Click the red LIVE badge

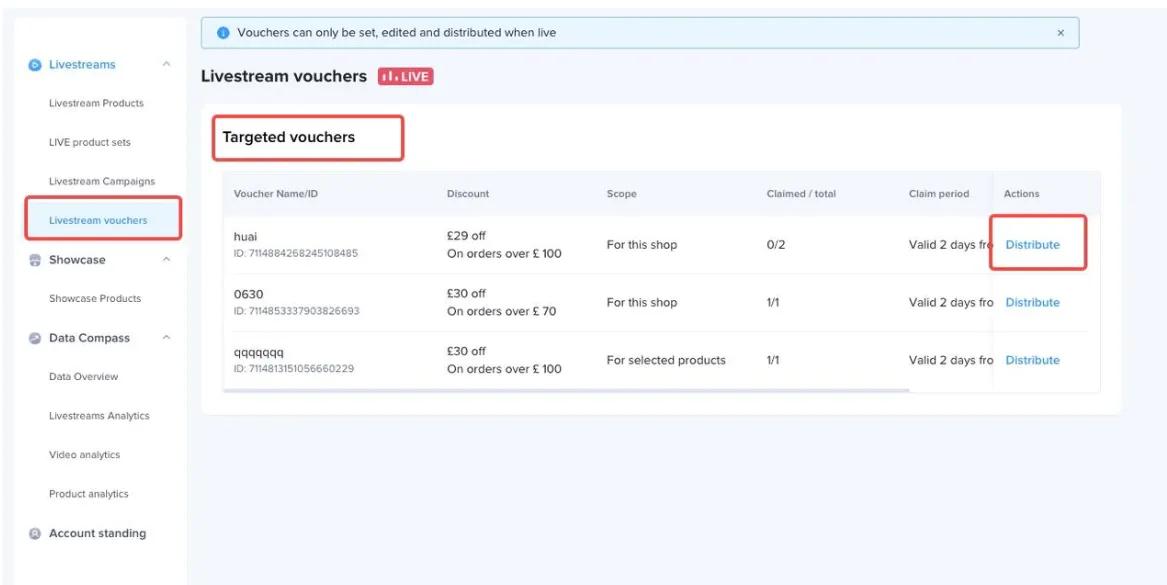(406, 77)
